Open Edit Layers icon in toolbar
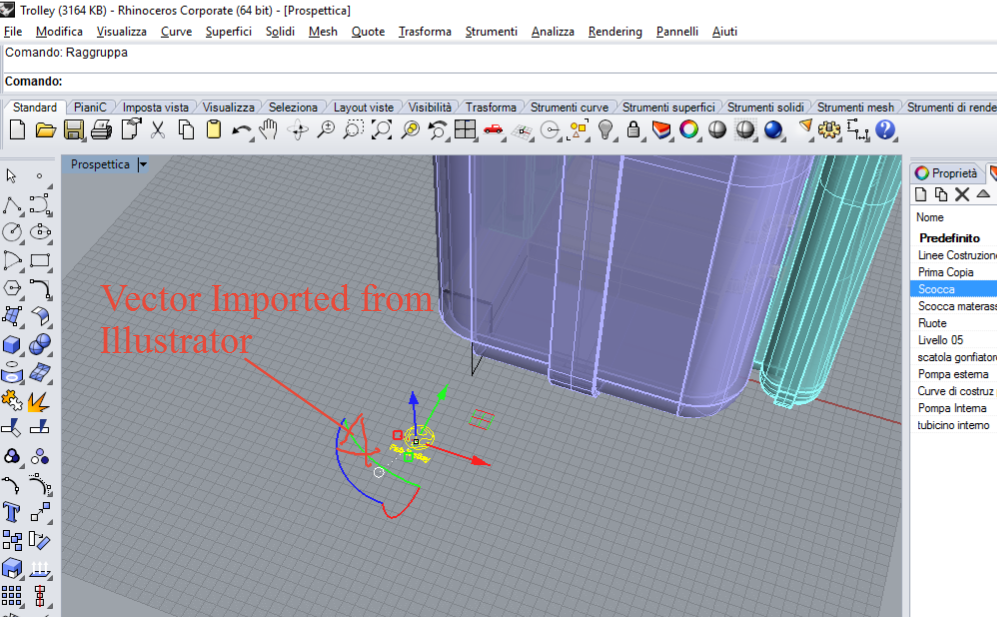This screenshot has height=617, width=997. (662, 130)
